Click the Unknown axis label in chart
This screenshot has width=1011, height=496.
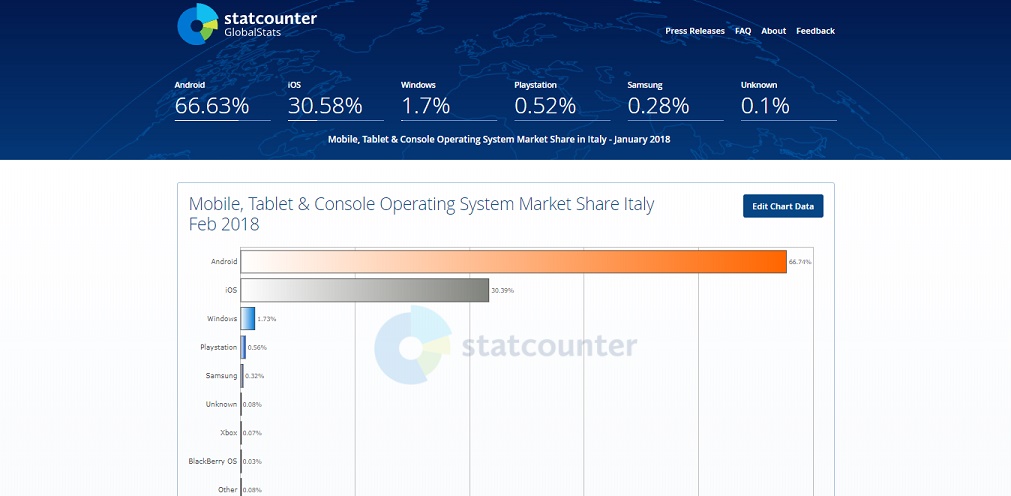click(x=222, y=404)
